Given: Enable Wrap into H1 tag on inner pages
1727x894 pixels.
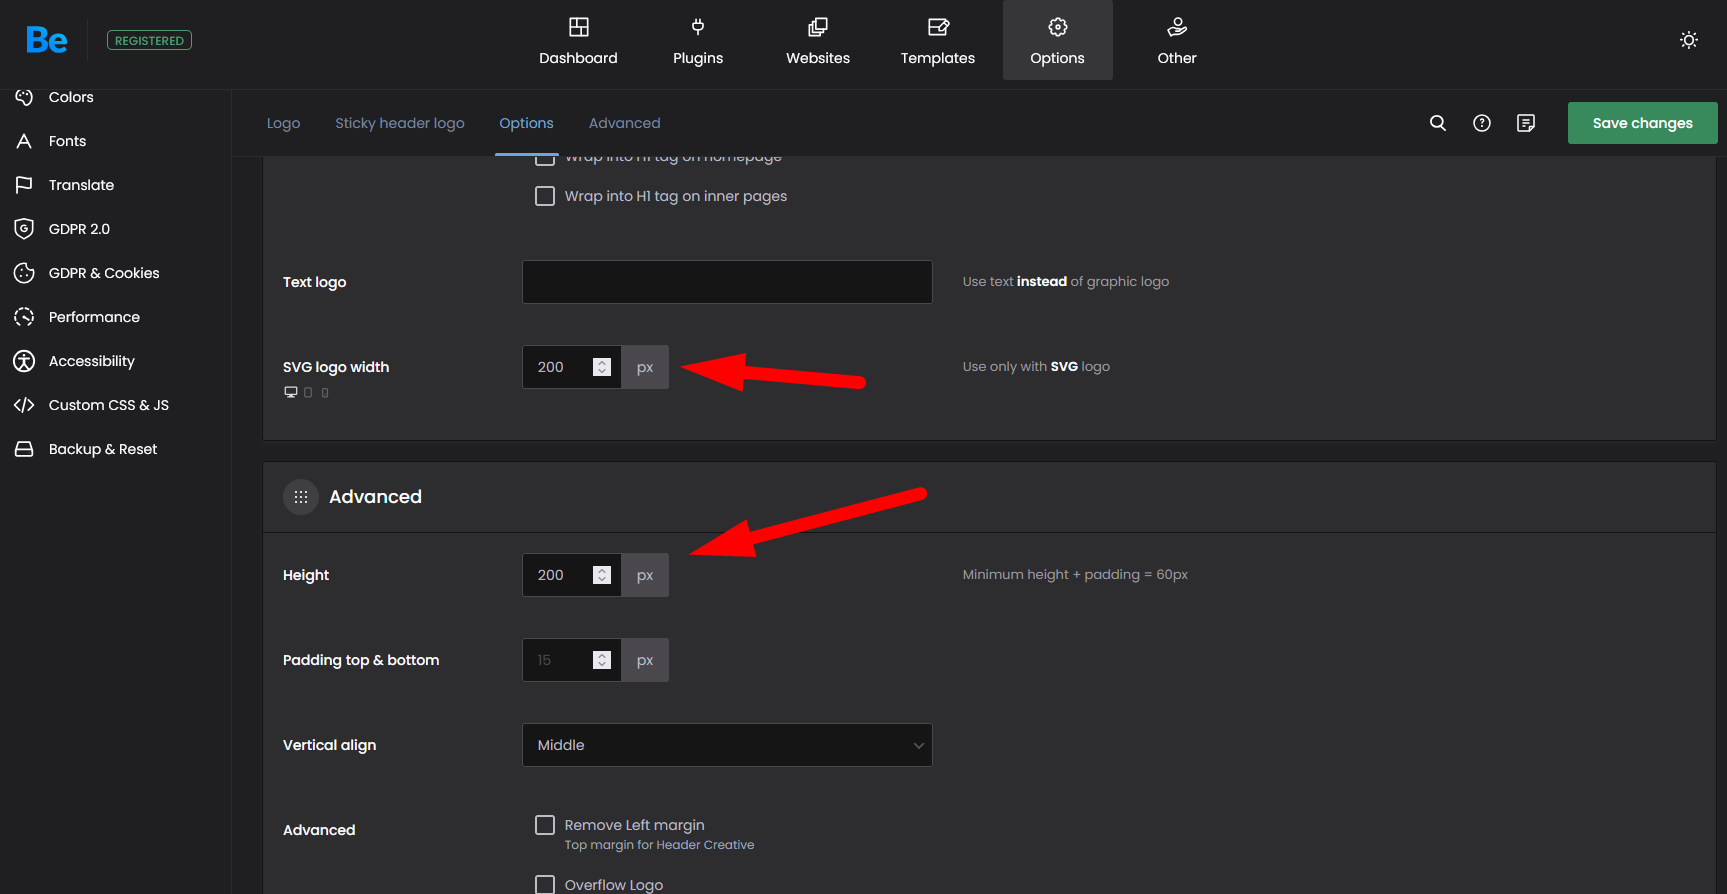Looking at the screenshot, I should click(545, 196).
